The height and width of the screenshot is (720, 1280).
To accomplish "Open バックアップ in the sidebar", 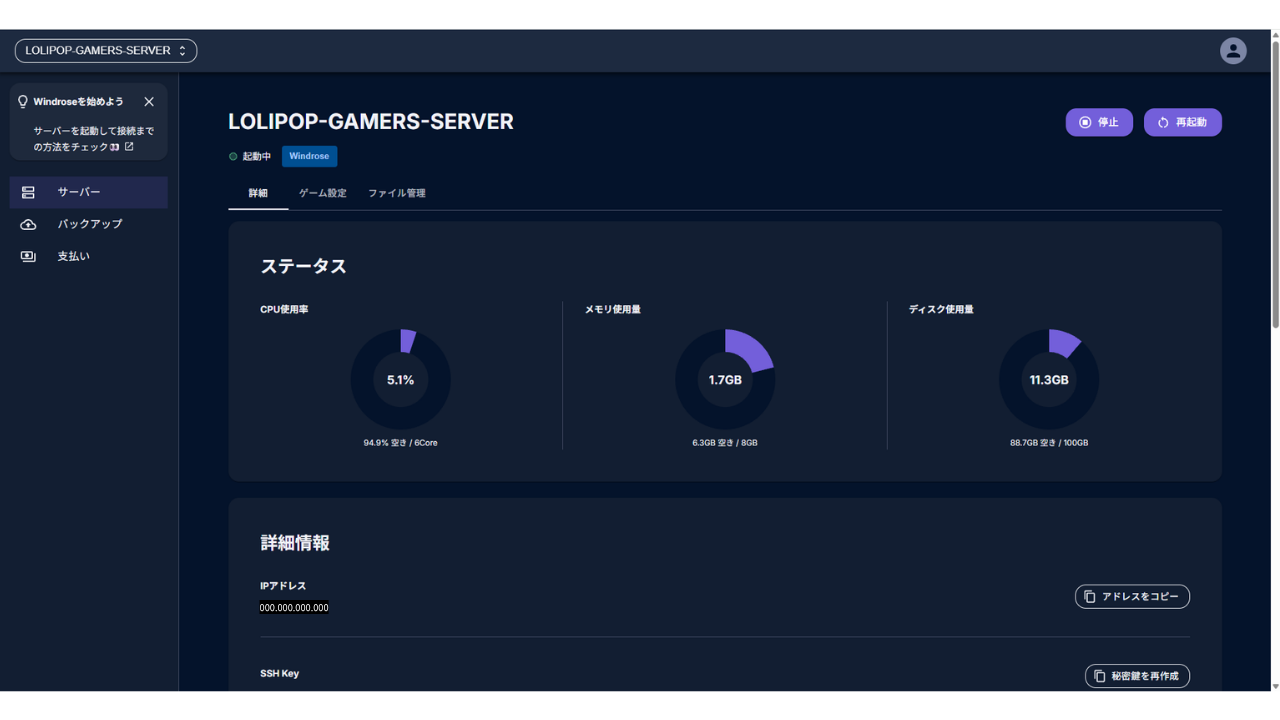I will point(89,224).
